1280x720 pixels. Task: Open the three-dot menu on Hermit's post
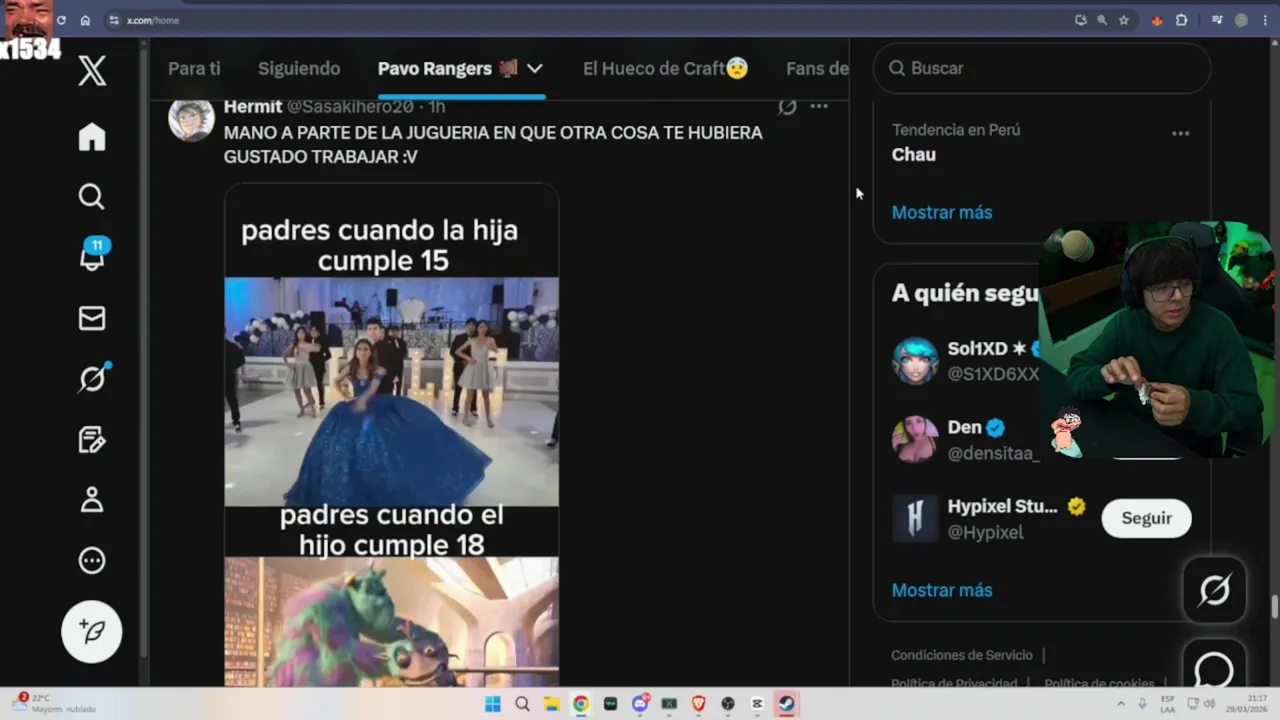pyautogui.click(x=819, y=106)
